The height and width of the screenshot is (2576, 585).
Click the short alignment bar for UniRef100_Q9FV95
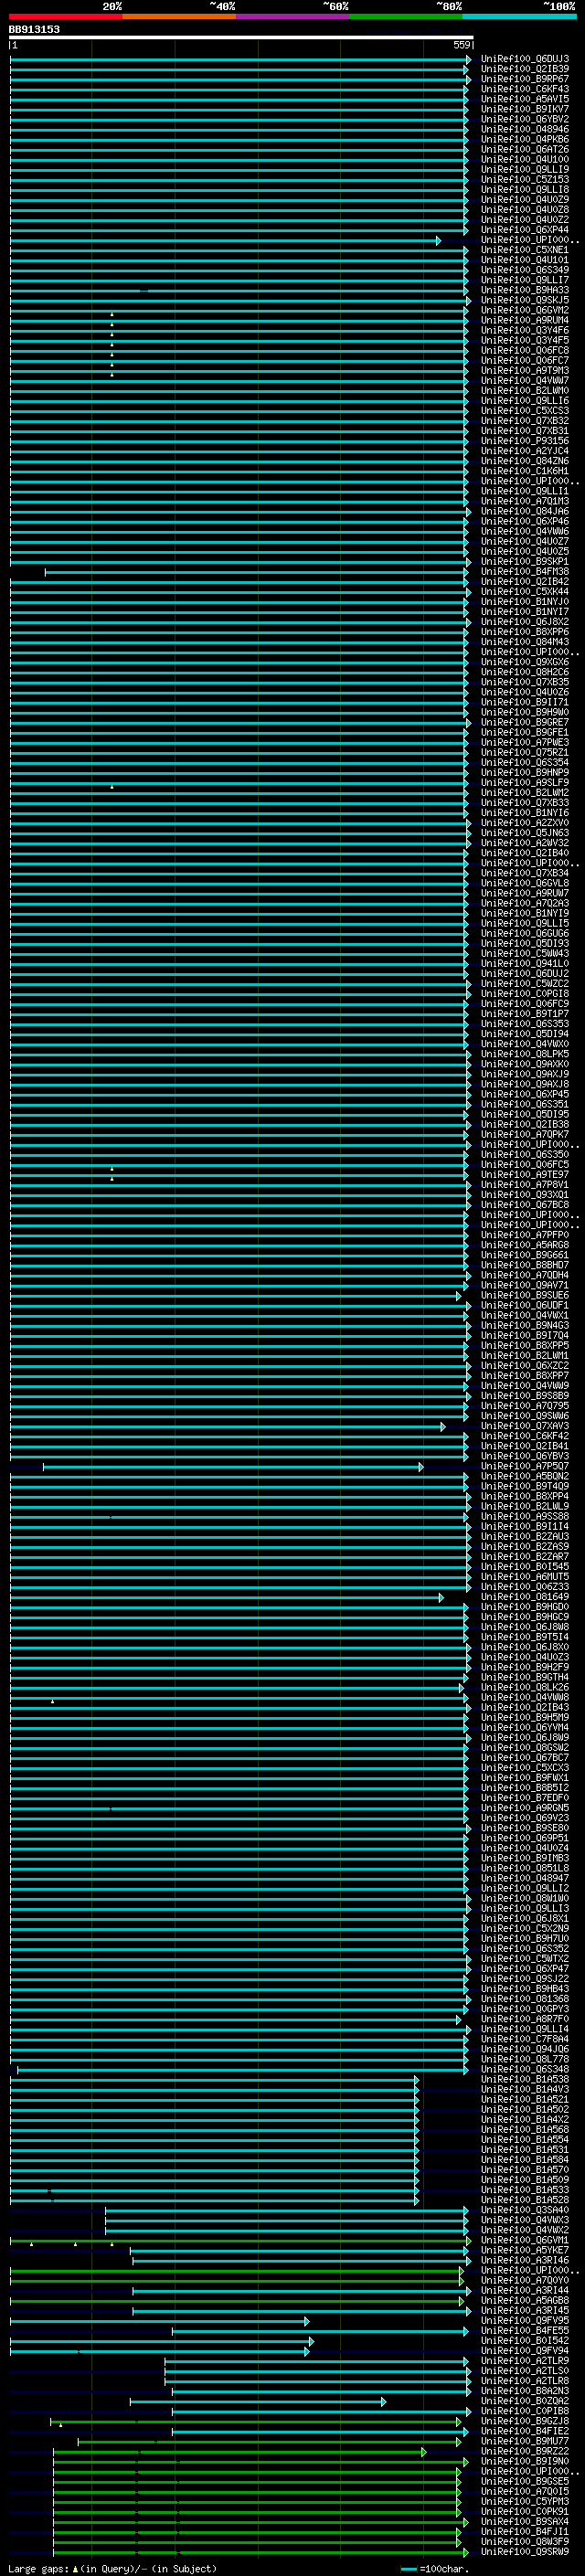coord(160,2320)
